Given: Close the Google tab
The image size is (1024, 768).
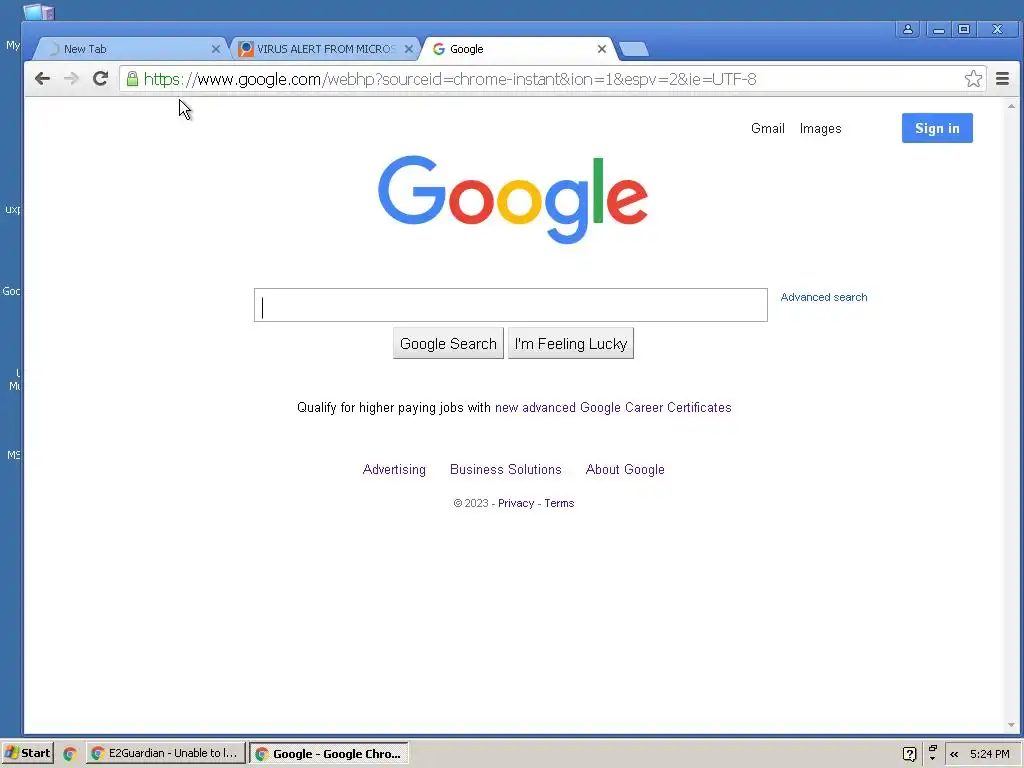Looking at the screenshot, I should point(601,49).
